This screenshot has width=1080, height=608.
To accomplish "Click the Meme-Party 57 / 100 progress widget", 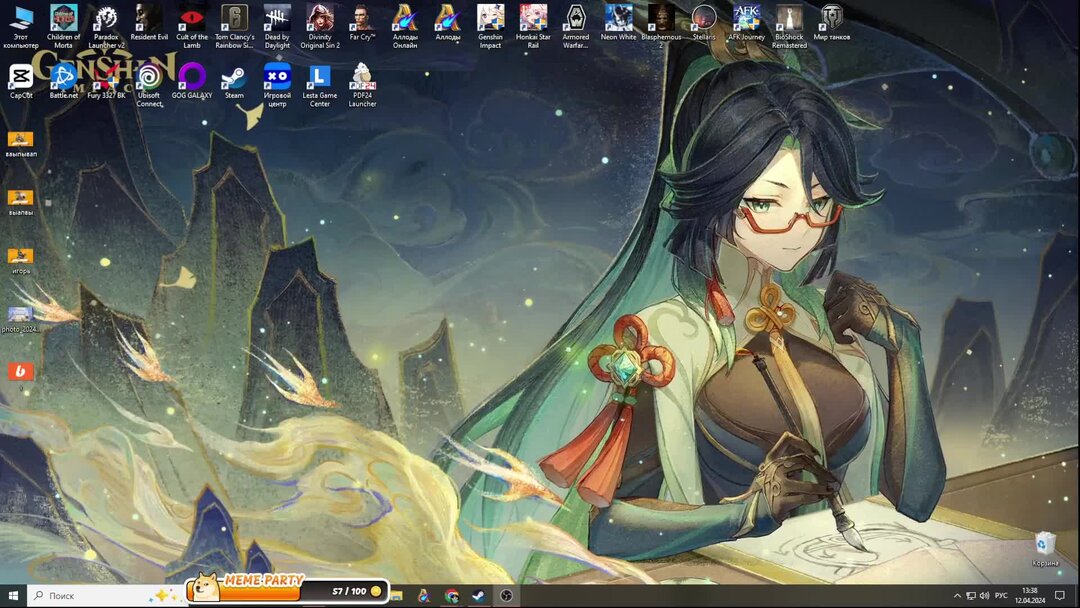I will [287, 588].
